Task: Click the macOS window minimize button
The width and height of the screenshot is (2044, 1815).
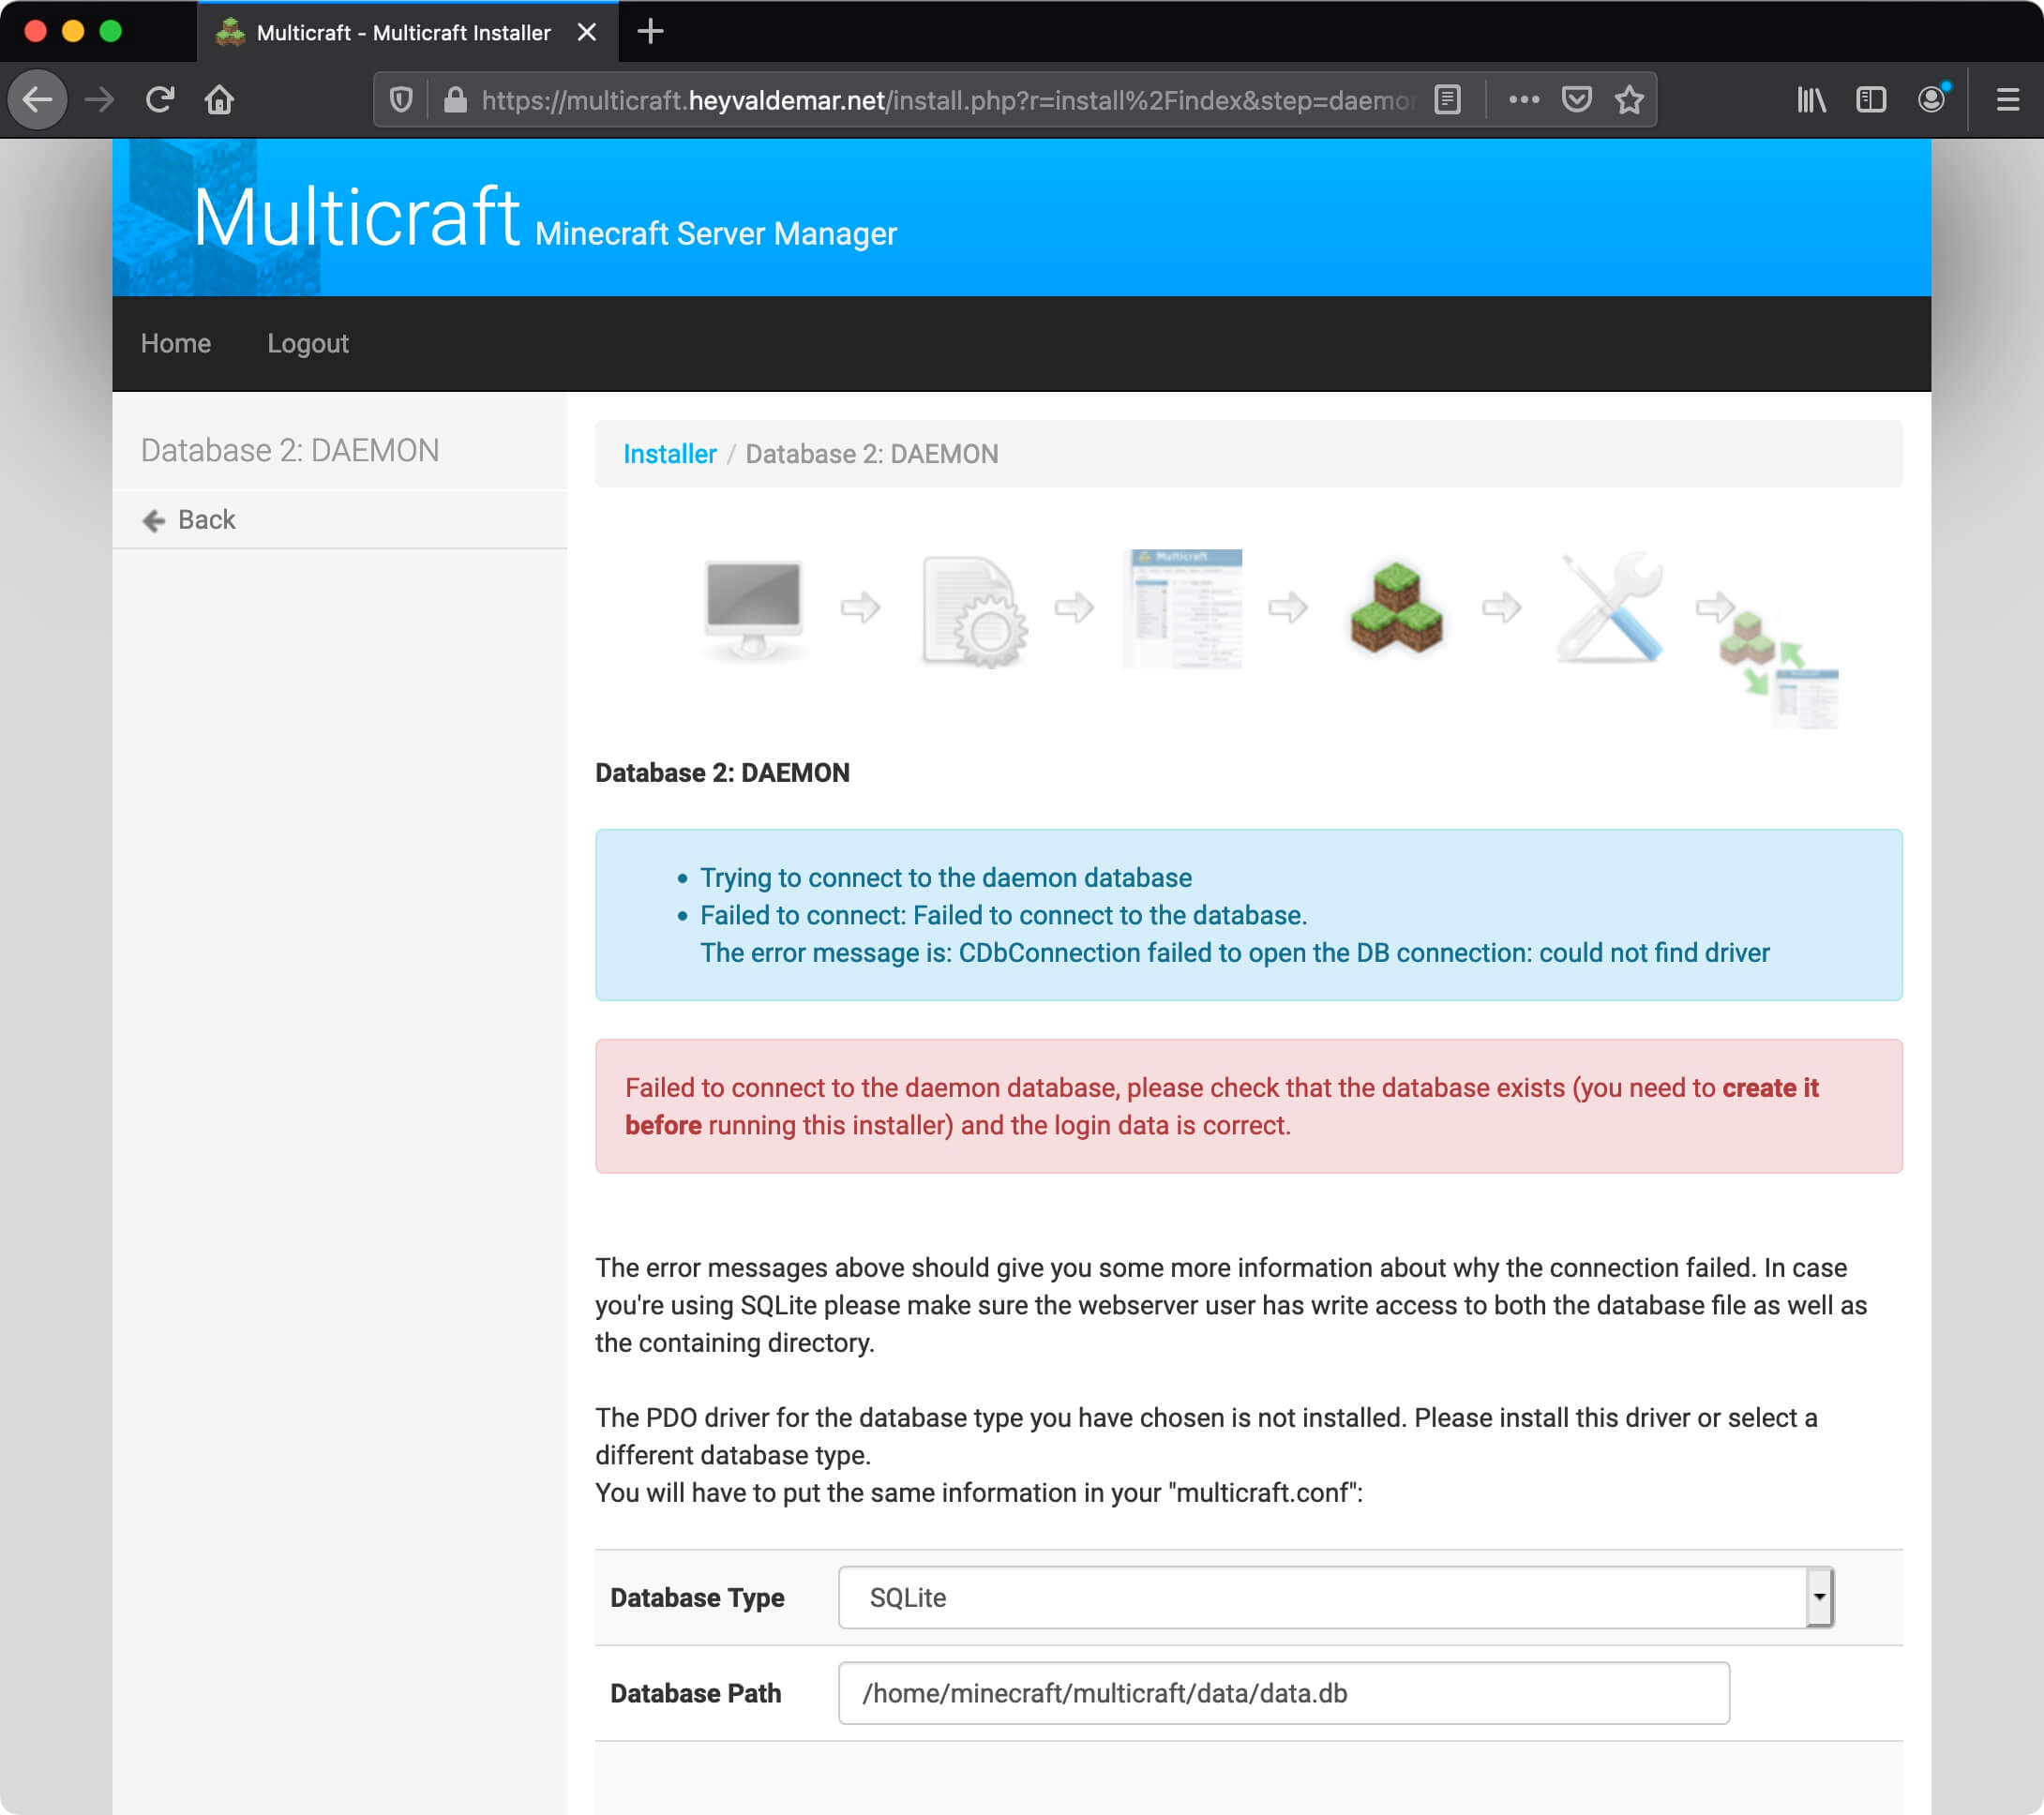Action: [73, 31]
